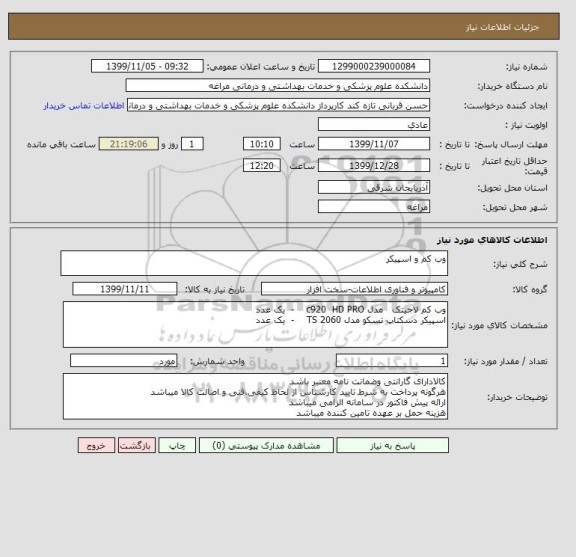Click response deadline date 1399/11/07
The width and height of the screenshot is (576, 557).
374,144
